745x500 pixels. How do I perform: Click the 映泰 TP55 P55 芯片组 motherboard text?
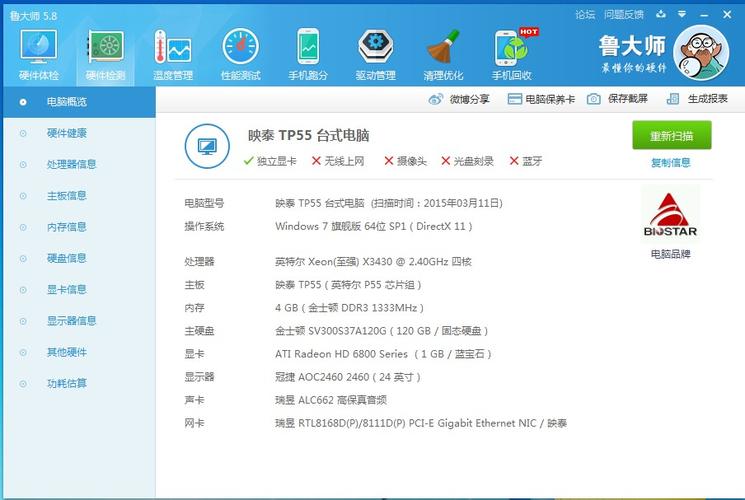click(348, 285)
